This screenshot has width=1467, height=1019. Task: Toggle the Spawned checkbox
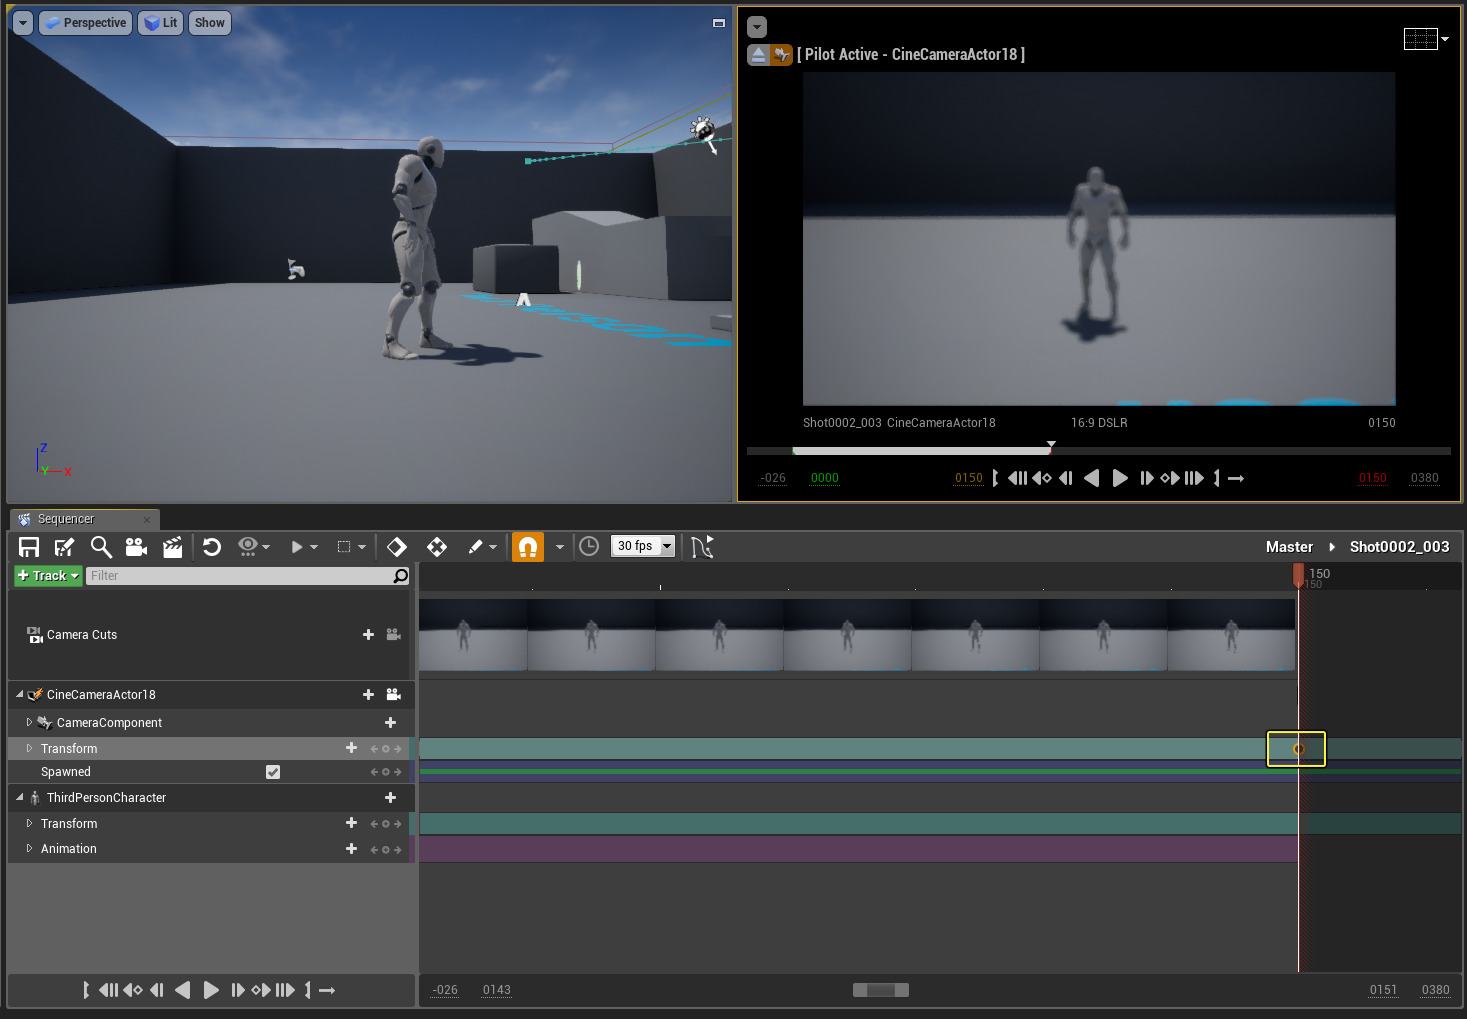pos(273,772)
